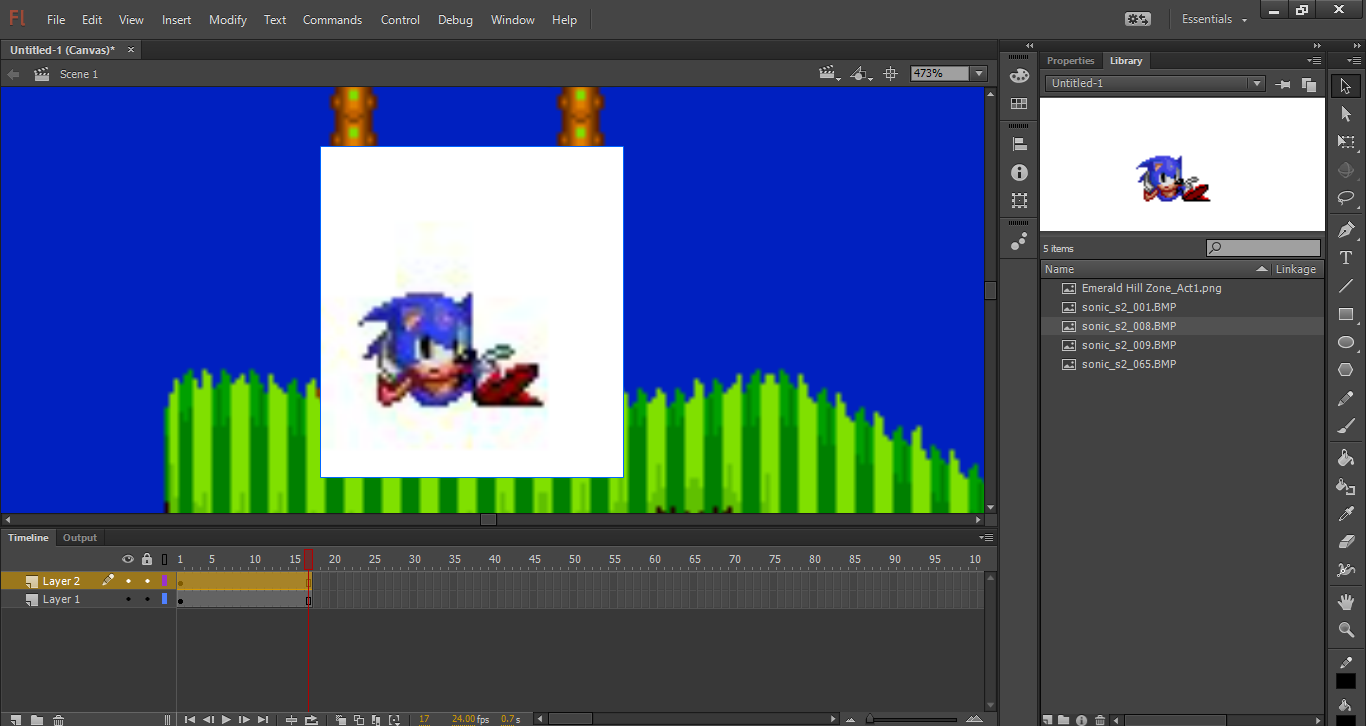Toggle outline color square for Layer 1
The image size is (1366, 726).
[165, 599]
